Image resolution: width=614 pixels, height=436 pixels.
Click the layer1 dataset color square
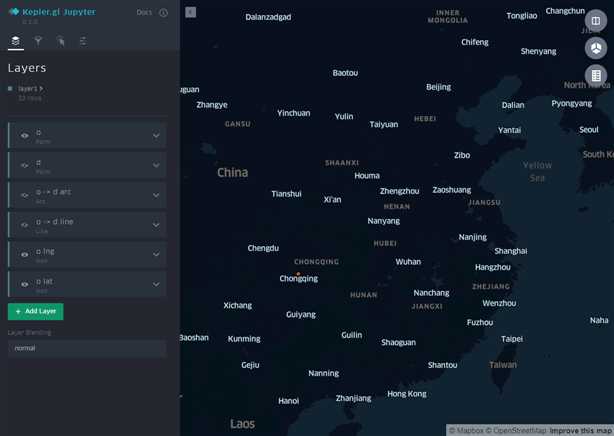(10, 89)
